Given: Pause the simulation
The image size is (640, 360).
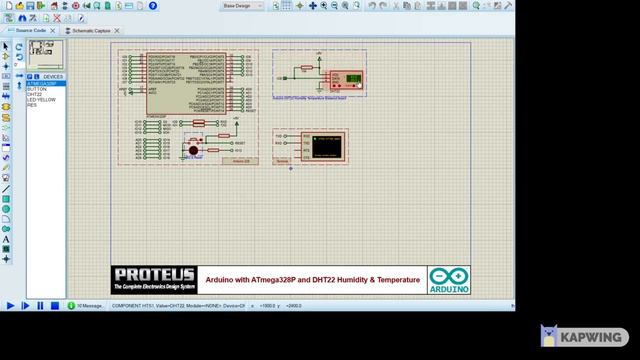Looking at the screenshot, I should click(40, 305).
